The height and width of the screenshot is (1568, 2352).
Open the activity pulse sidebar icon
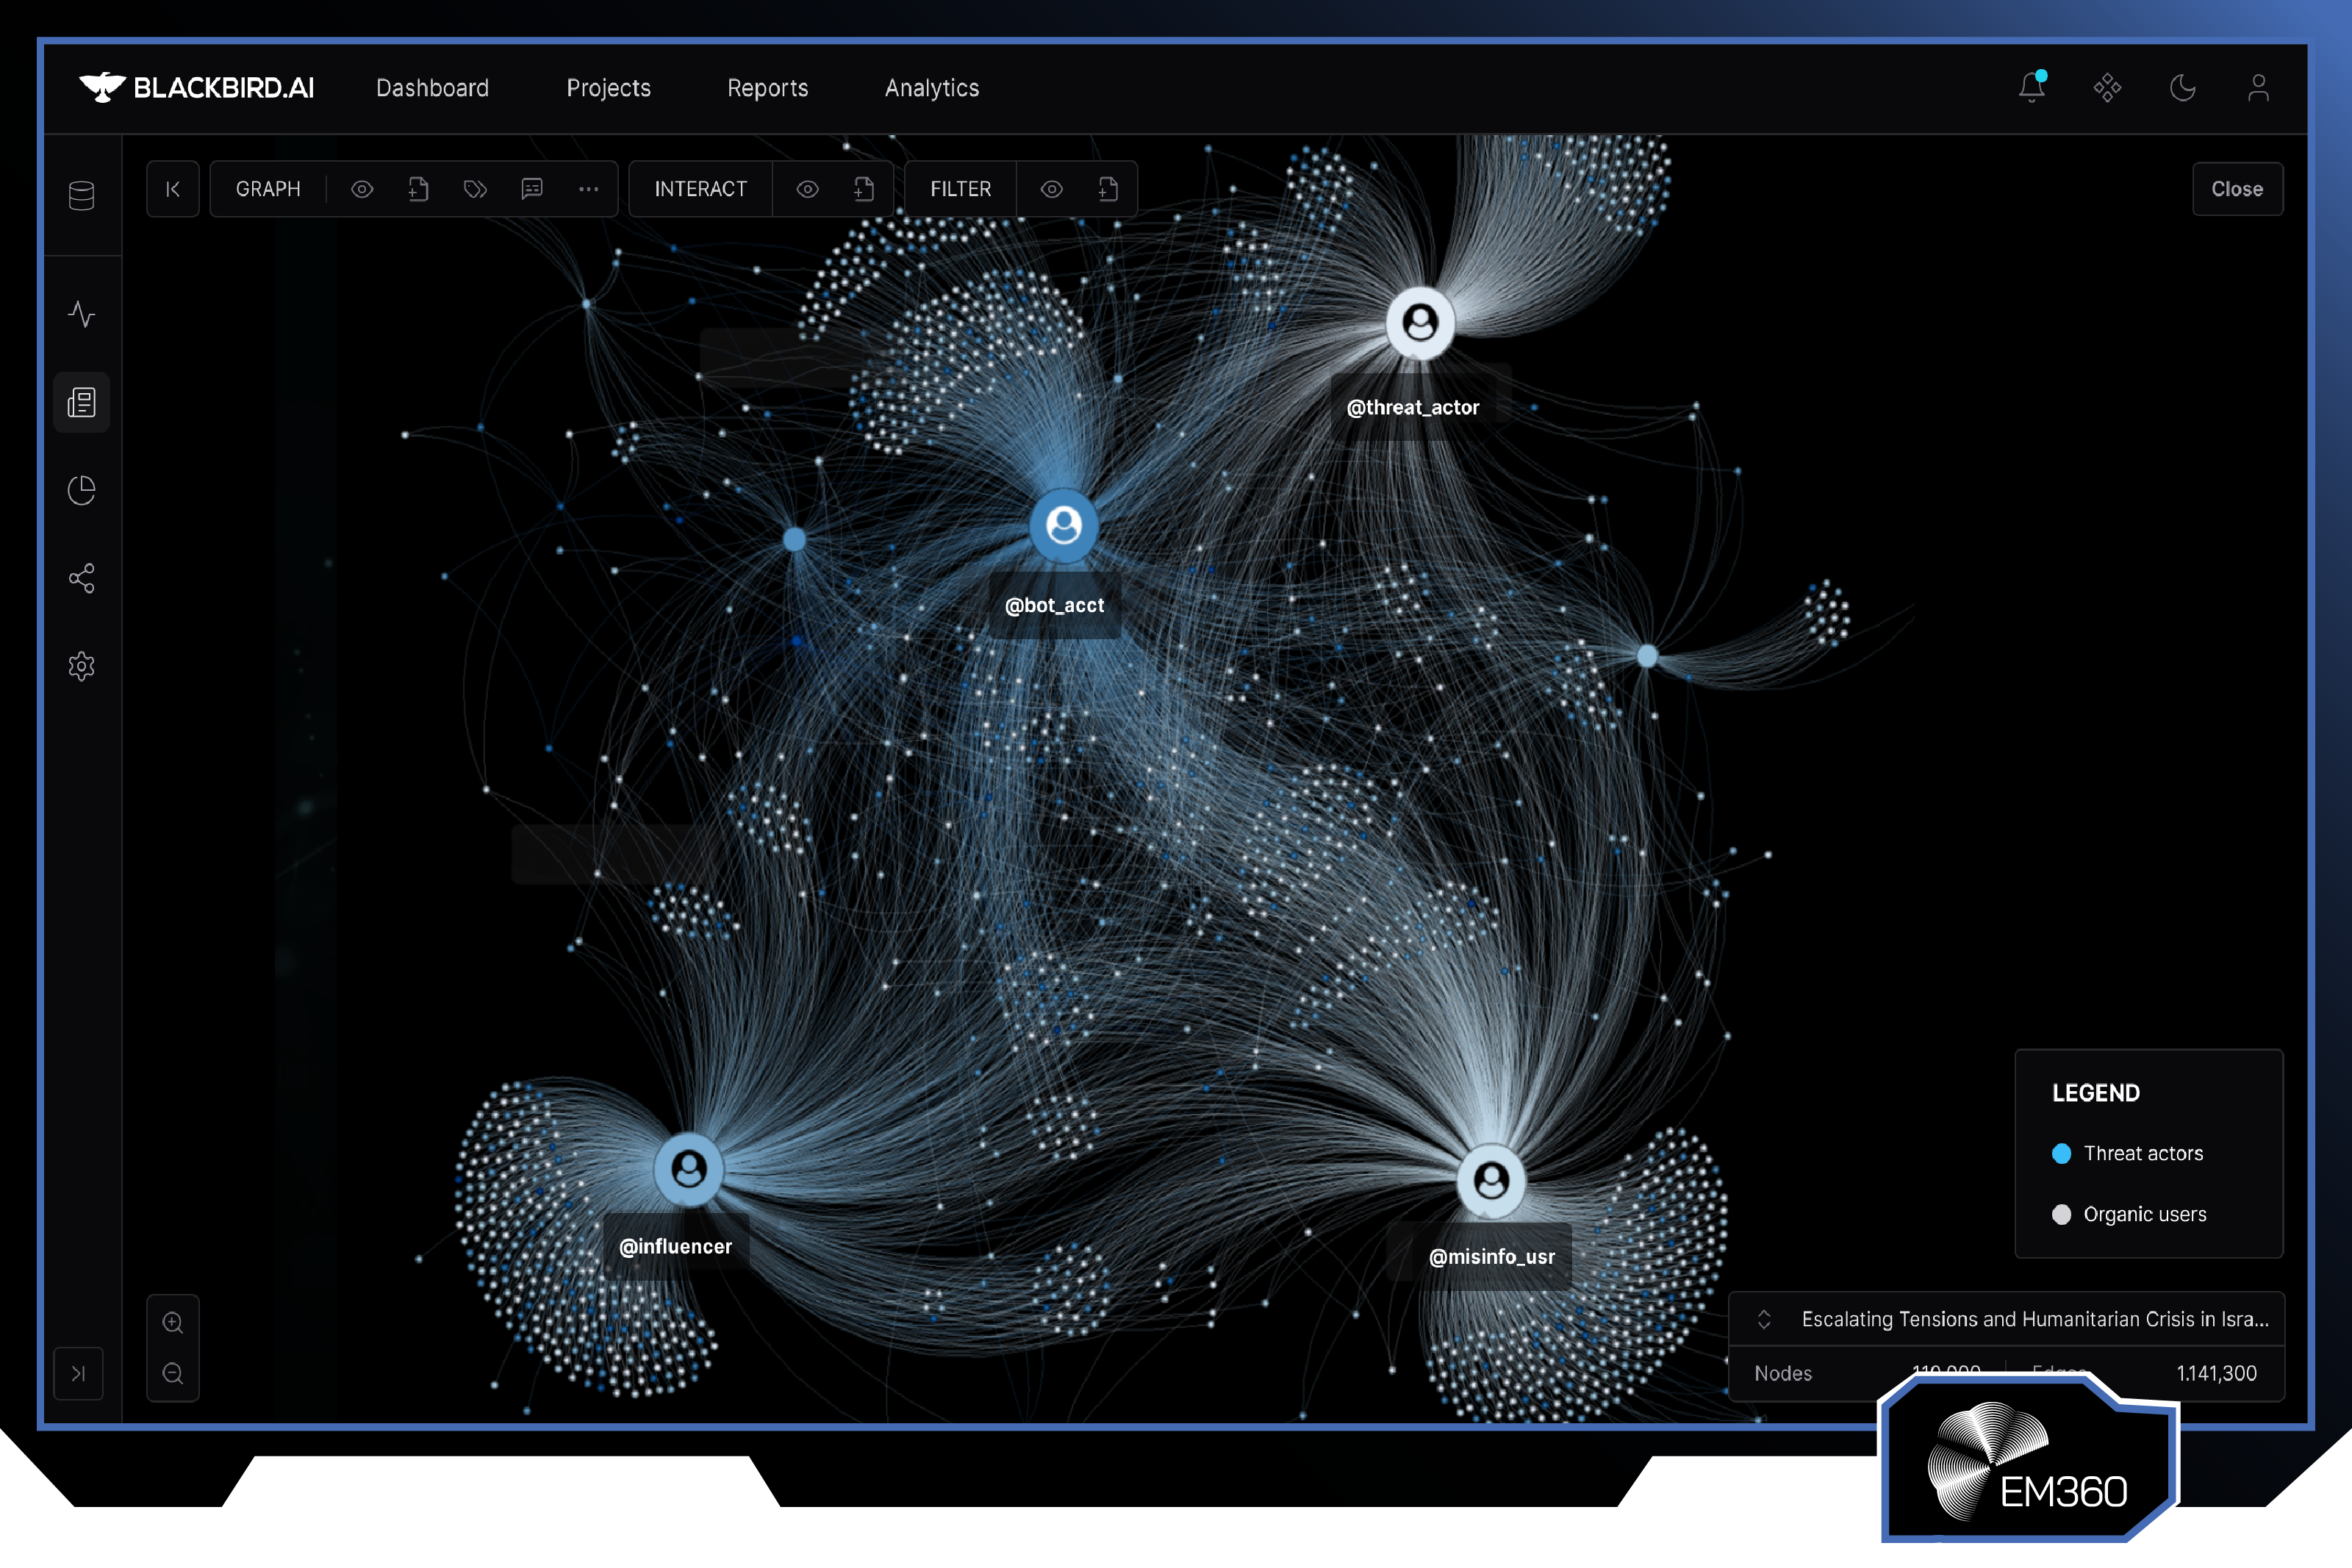tap(82, 314)
